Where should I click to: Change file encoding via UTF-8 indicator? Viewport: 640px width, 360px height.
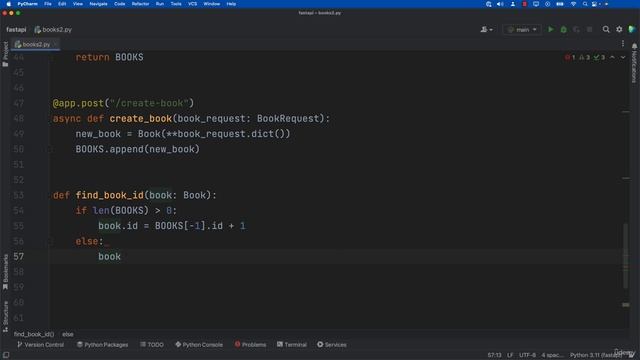click(527, 355)
